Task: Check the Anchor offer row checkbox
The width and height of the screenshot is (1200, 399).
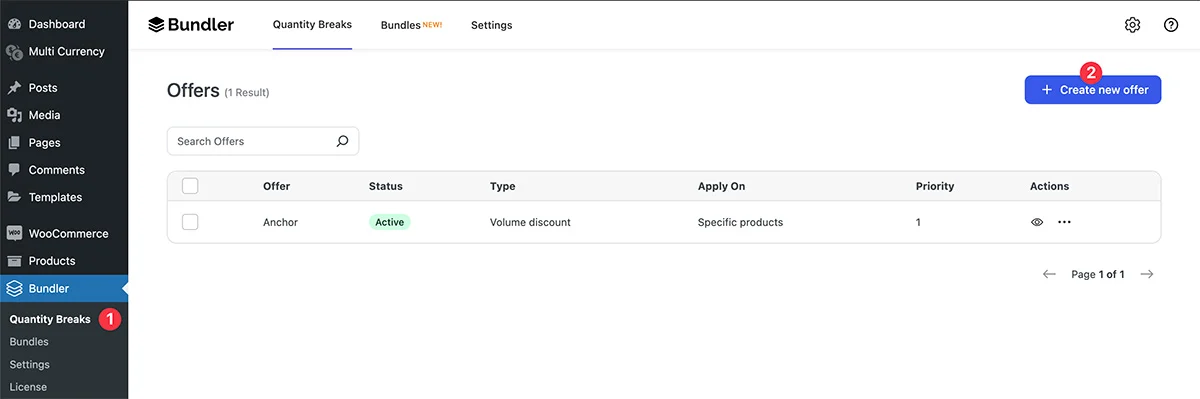Action: [x=190, y=222]
